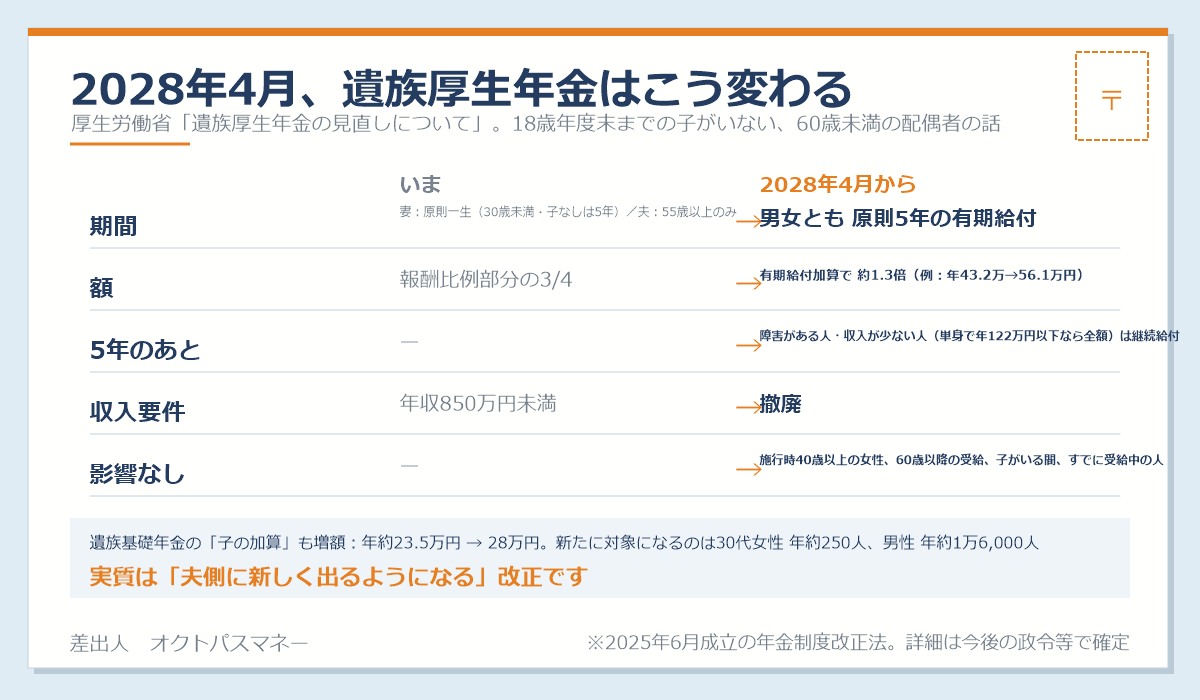This screenshot has height=700, width=1200.
Task: Select the row label '期間'
Action: pos(113,226)
